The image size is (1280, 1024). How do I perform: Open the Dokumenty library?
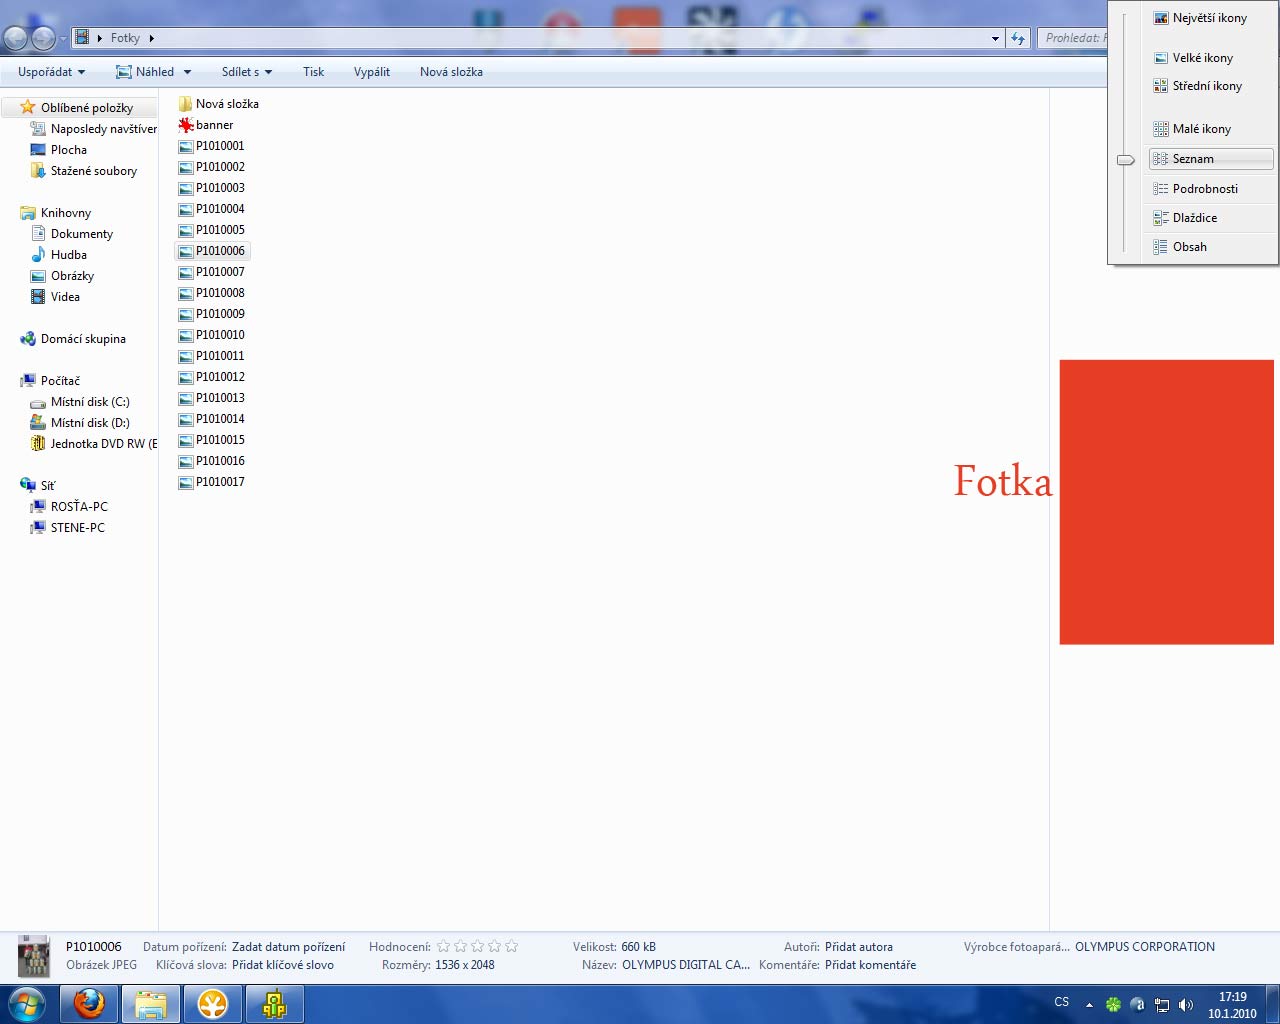pos(72,234)
